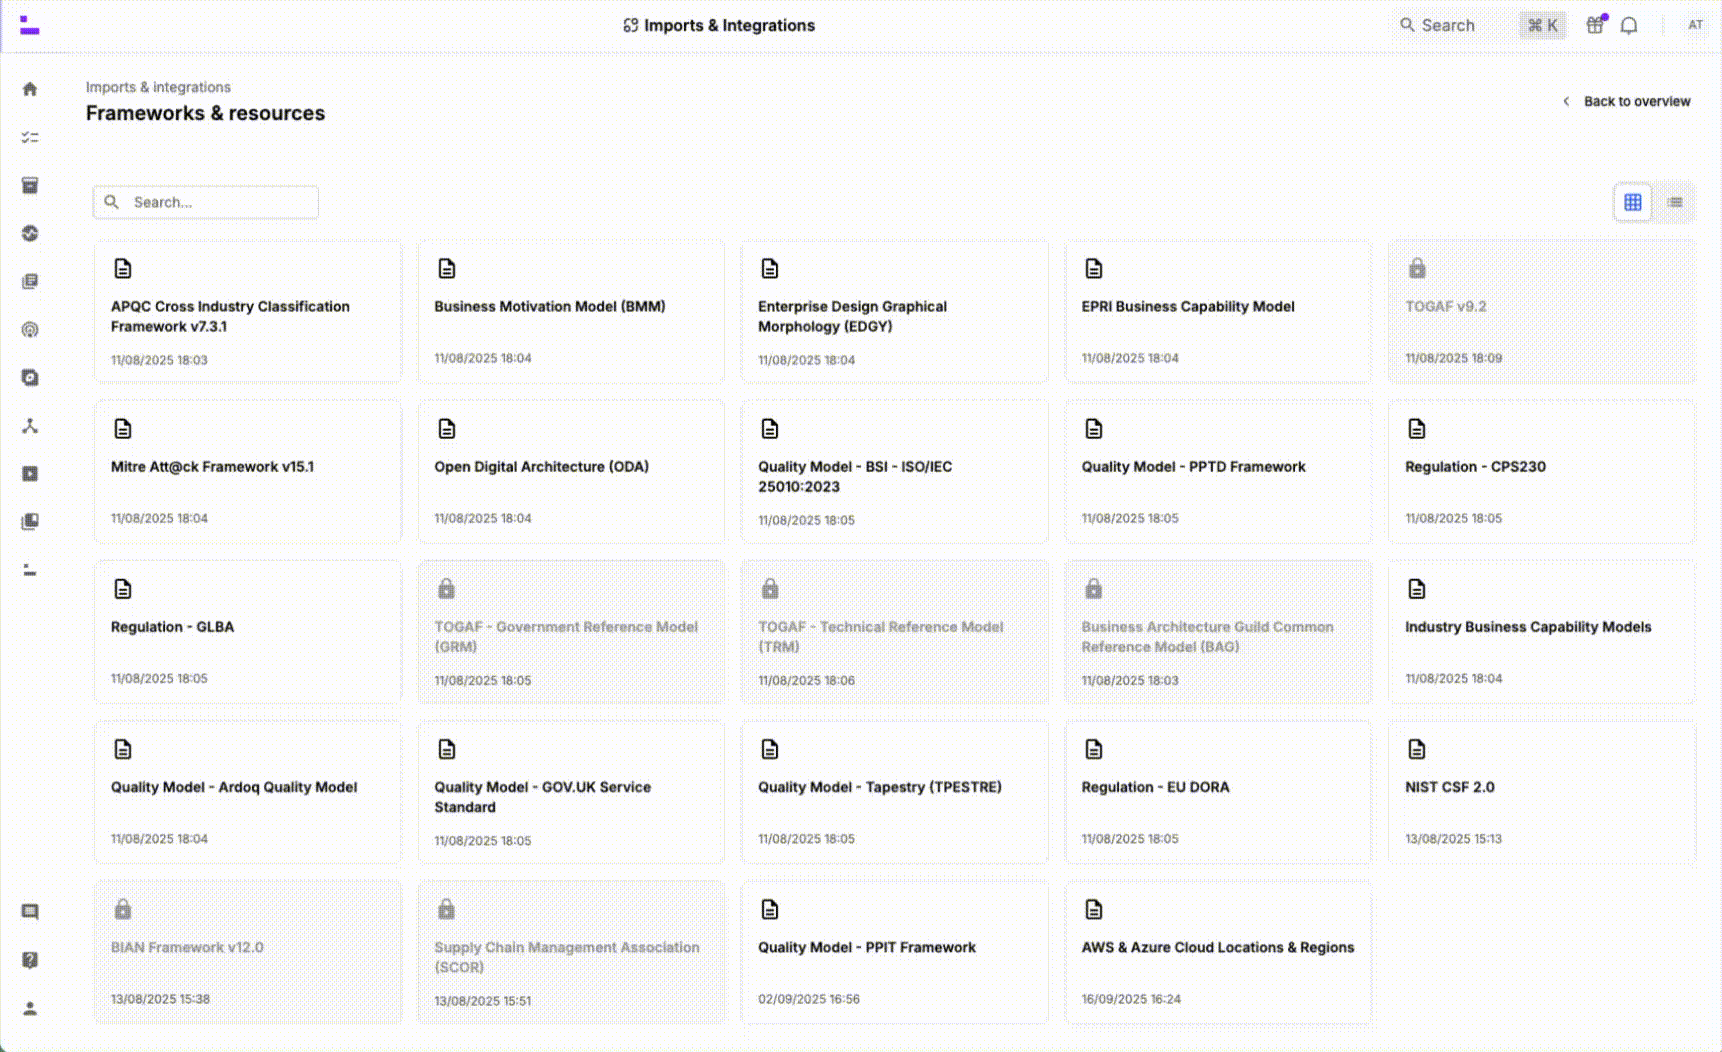Image resolution: width=1722 pixels, height=1052 pixels.
Task: Switch to grid view layout
Action: pos(1633,202)
